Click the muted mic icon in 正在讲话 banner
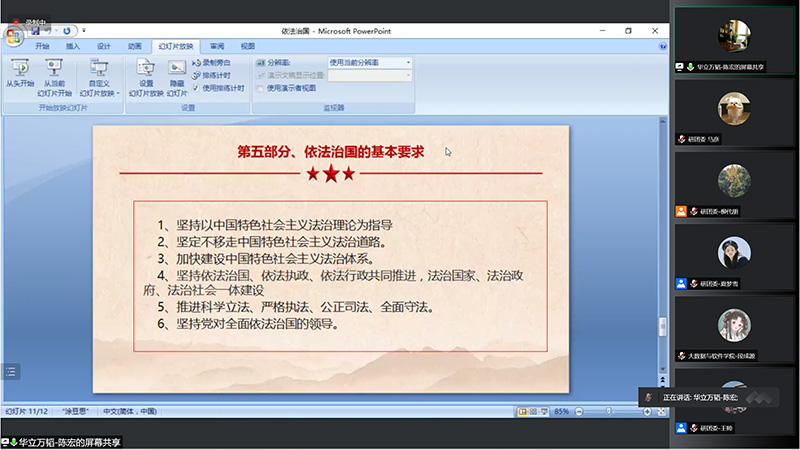Image resolution: width=800 pixels, height=450 pixels. point(648,397)
